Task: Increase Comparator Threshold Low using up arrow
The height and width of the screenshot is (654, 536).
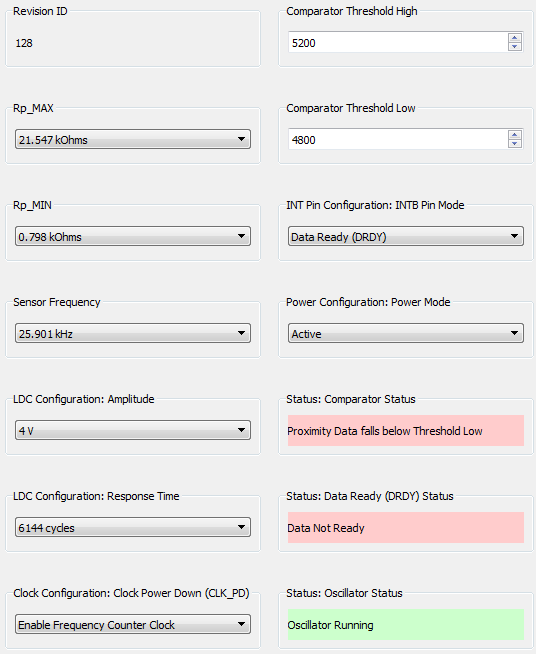Action: pos(514,135)
